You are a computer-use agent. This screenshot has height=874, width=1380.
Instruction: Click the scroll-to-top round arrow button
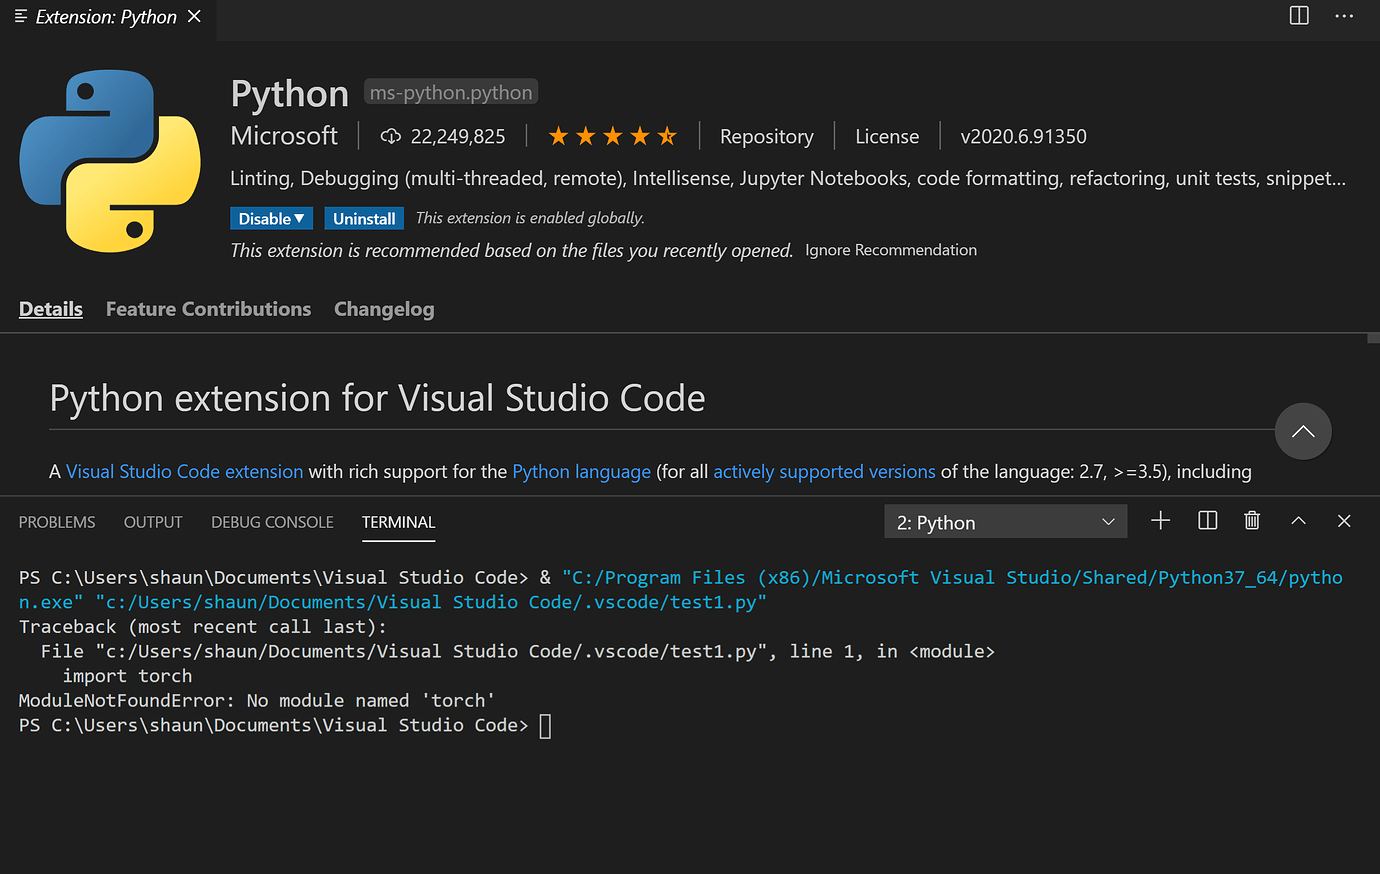pos(1302,431)
